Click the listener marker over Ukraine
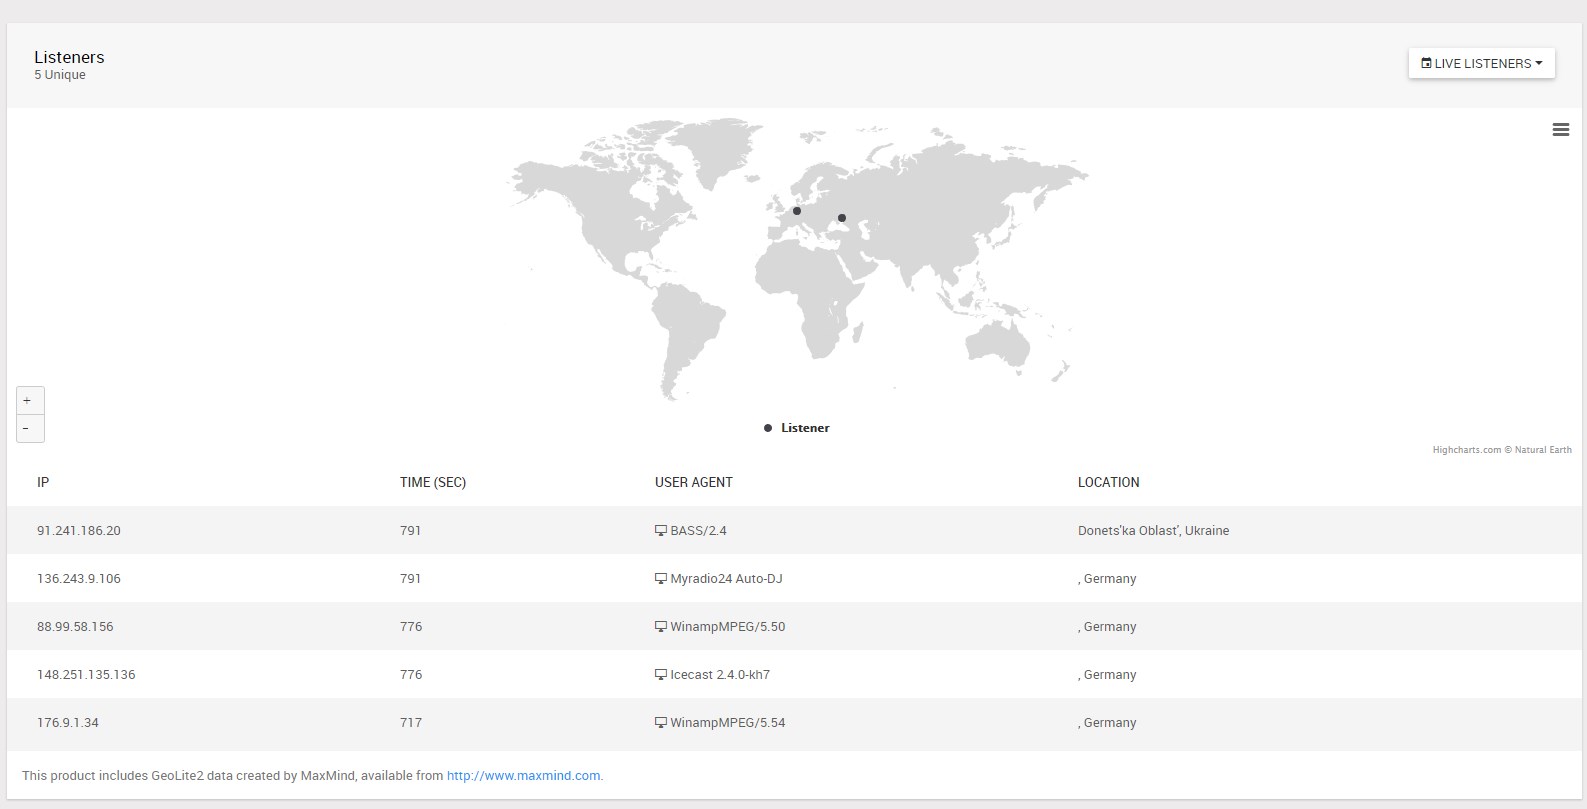The width and height of the screenshot is (1587, 809). click(x=842, y=218)
